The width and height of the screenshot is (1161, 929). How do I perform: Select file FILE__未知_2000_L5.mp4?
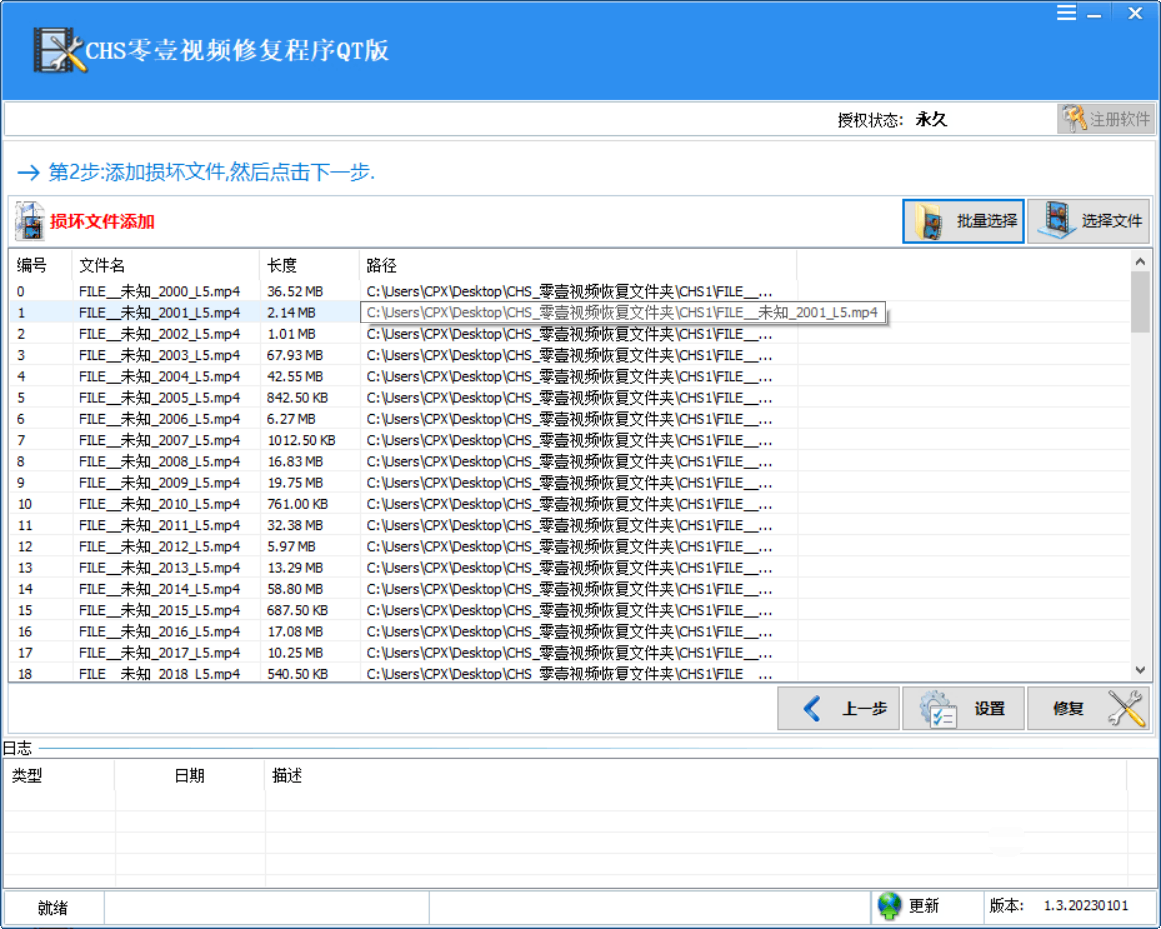(159, 292)
